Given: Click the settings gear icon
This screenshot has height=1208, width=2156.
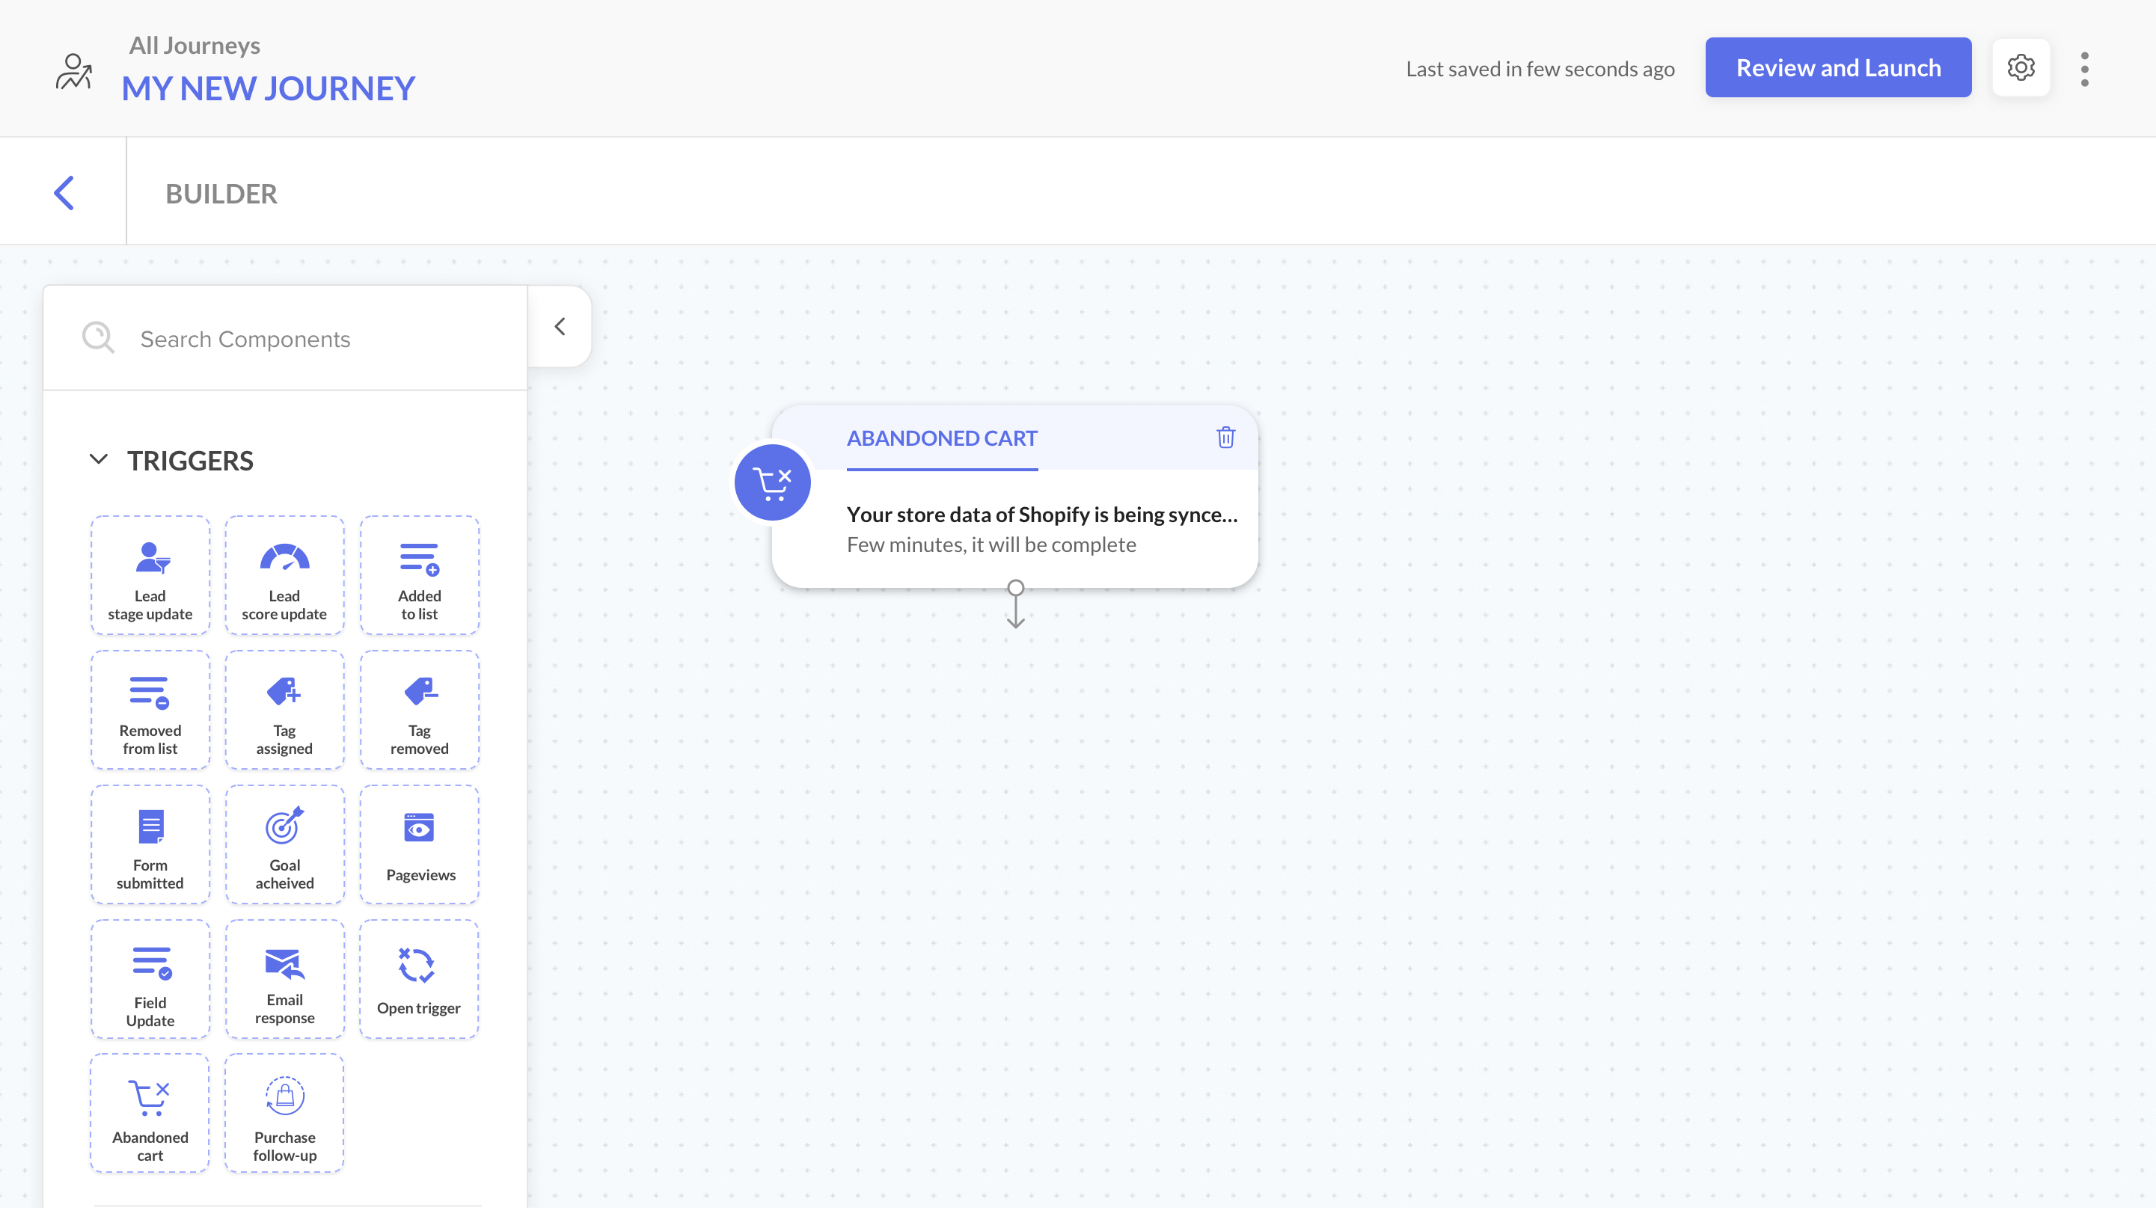Looking at the screenshot, I should [x=2020, y=68].
